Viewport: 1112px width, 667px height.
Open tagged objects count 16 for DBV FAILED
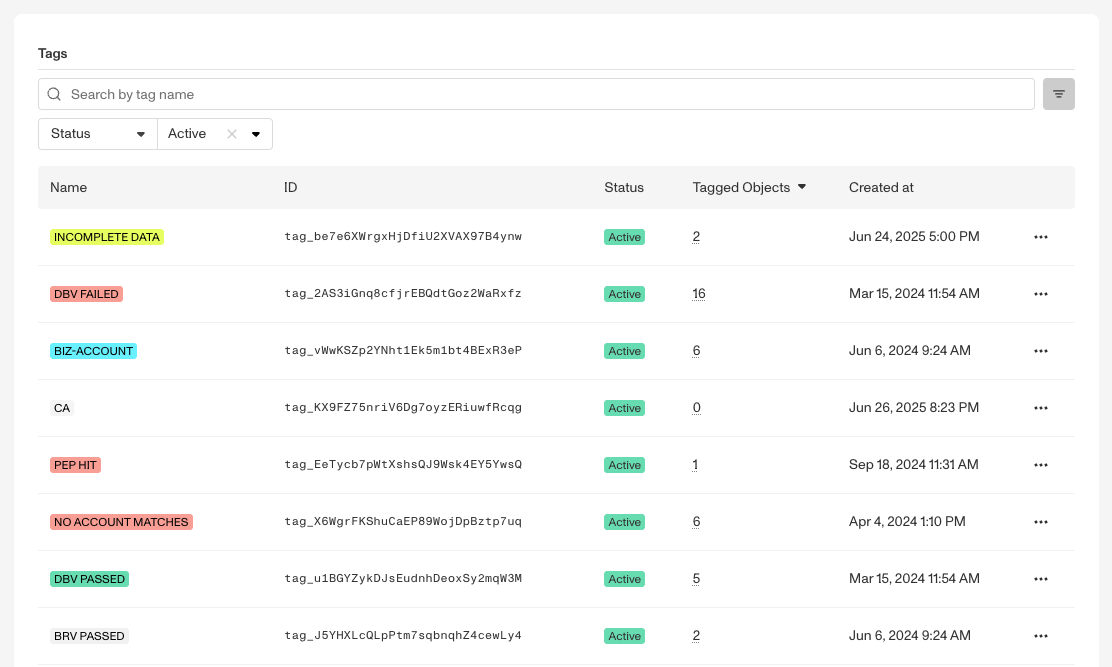click(699, 293)
